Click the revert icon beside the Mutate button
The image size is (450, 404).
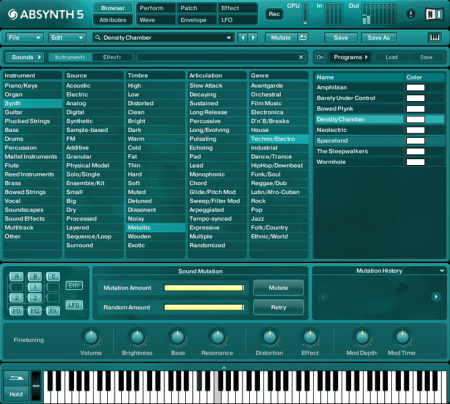(303, 38)
